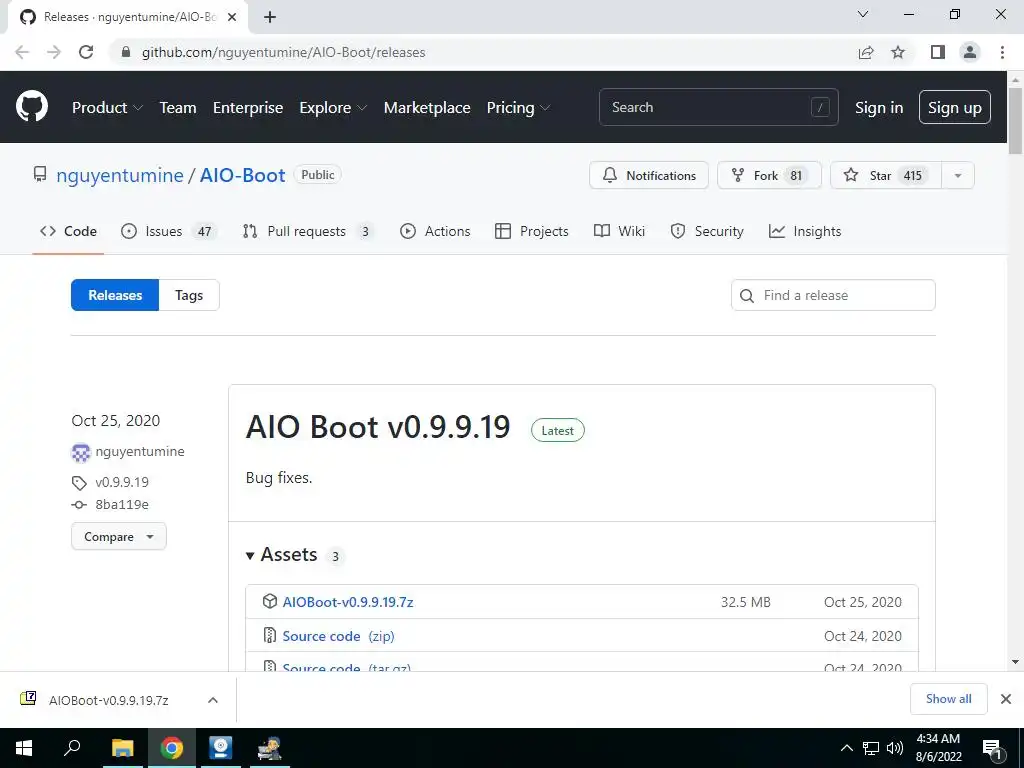
Task: Switch to the Code tab
Action: pos(68,231)
